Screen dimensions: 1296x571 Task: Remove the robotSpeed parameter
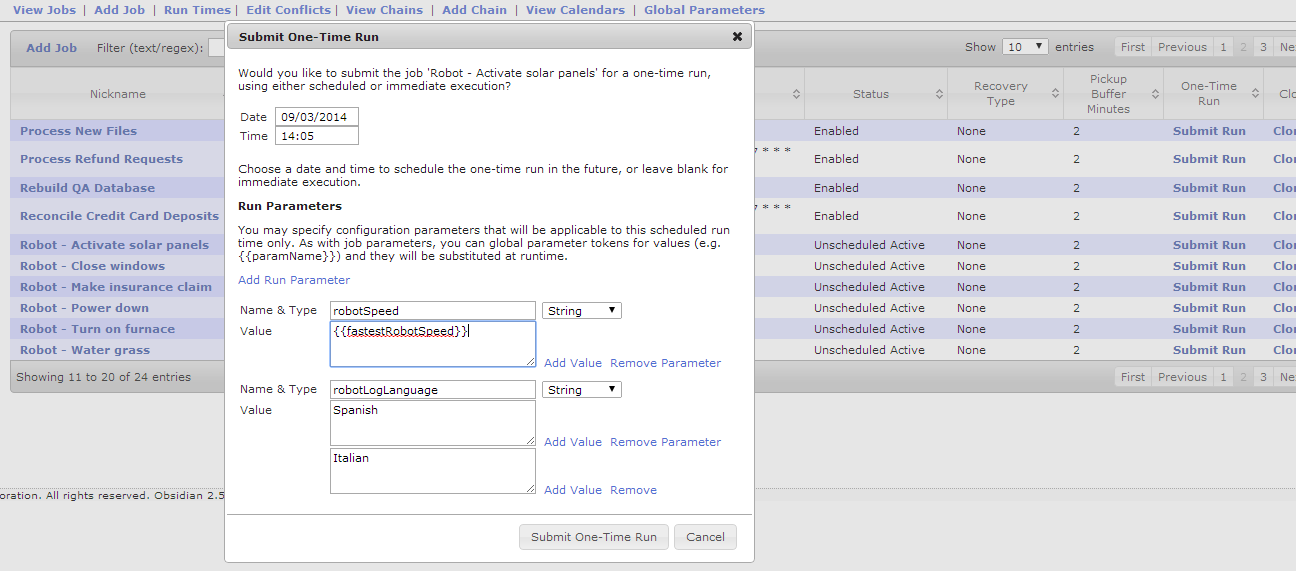click(665, 363)
